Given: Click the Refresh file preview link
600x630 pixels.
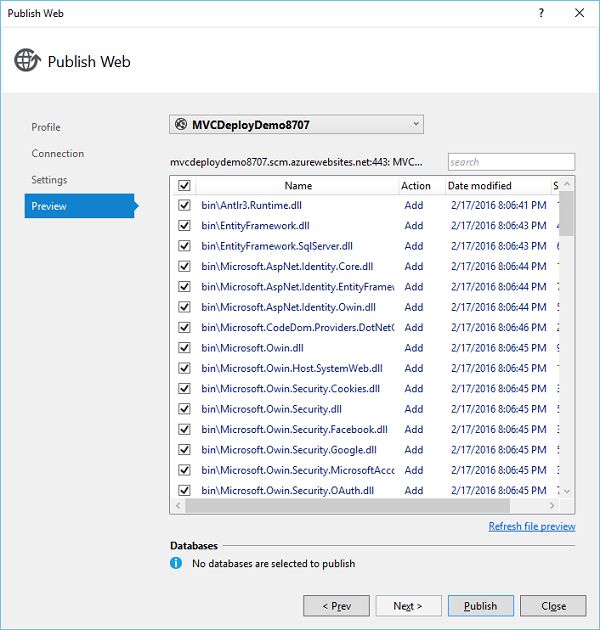Looking at the screenshot, I should [x=531, y=526].
